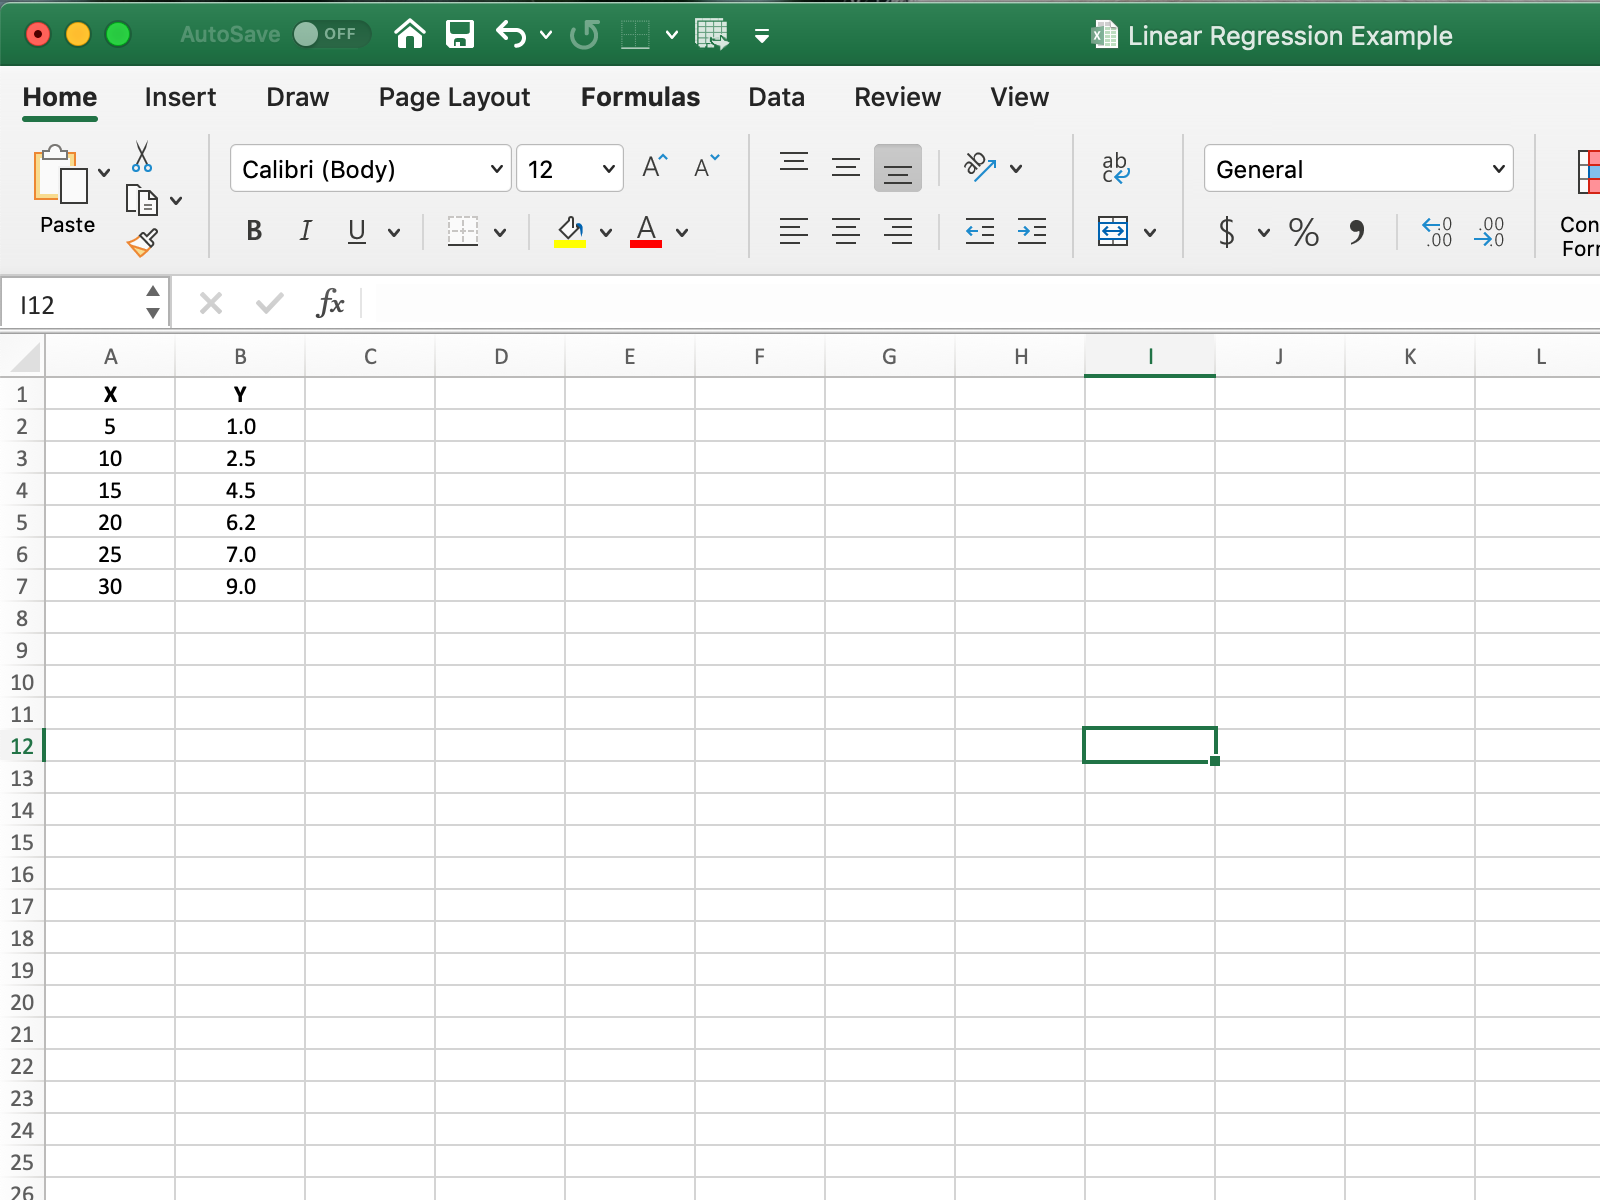Expand the font size dropdown
Image resolution: width=1600 pixels, height=1200 pixels.
coord(608,169)
